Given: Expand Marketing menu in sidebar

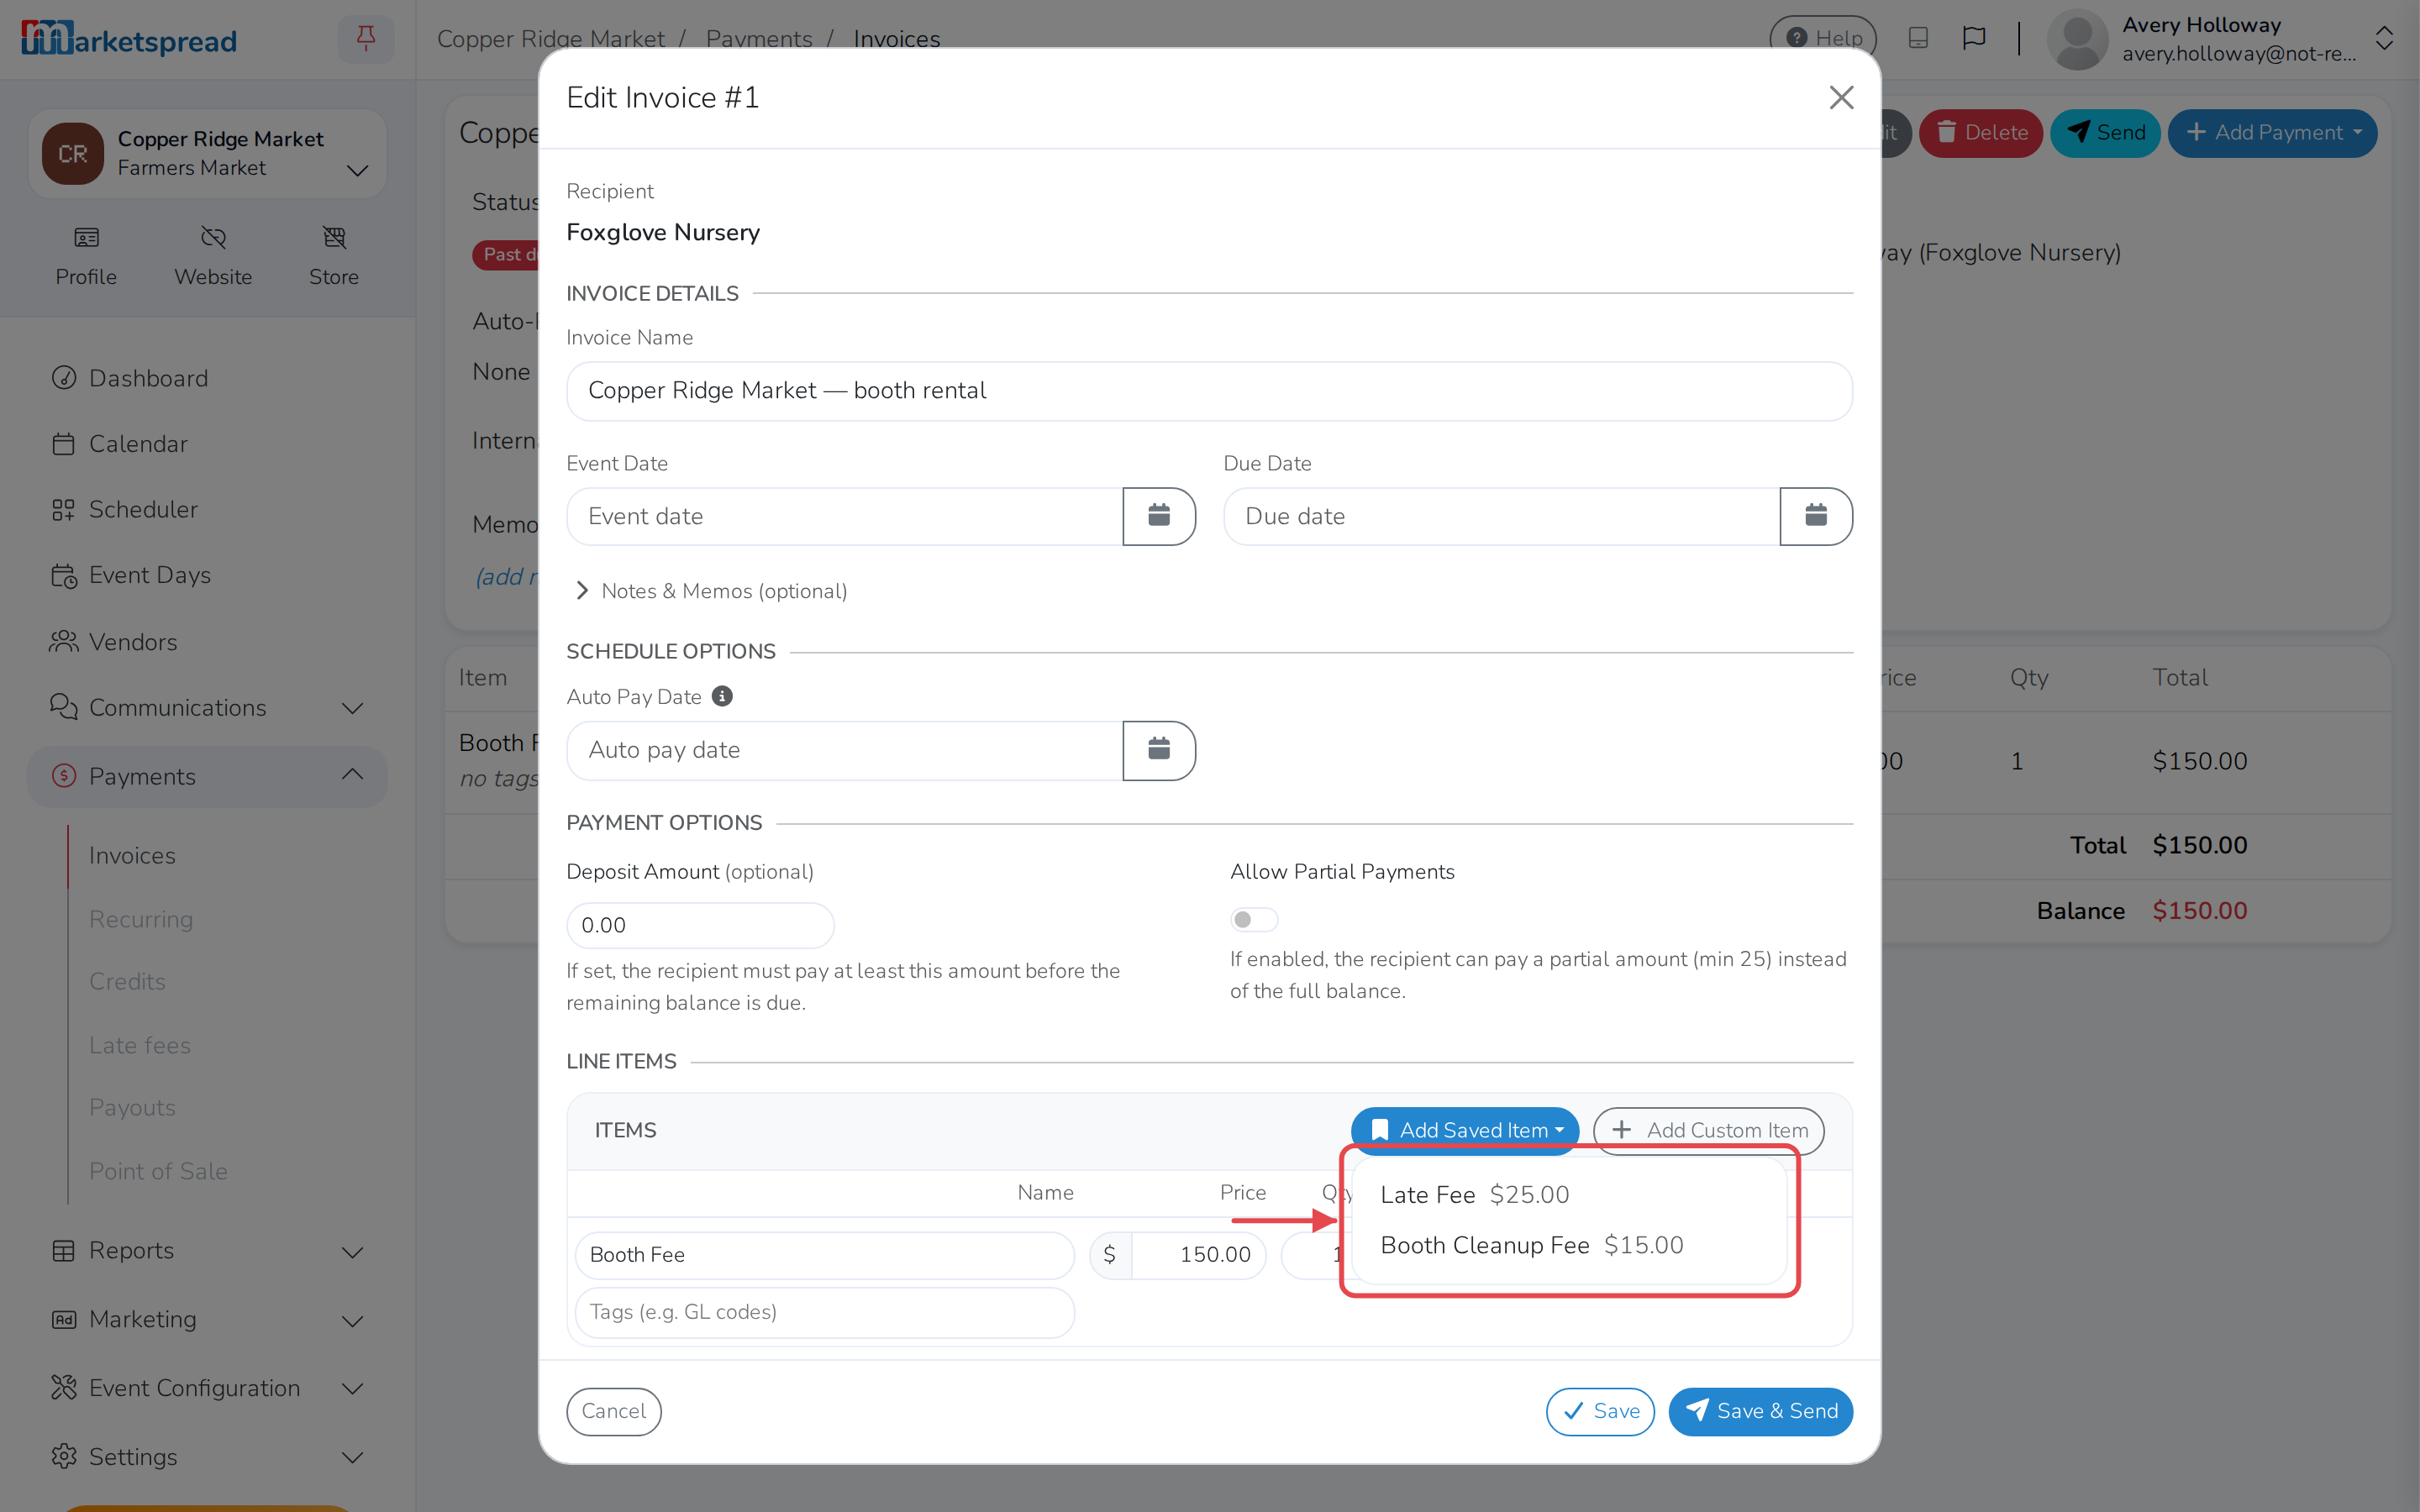Looking at the screenshot, I should point(208,1319).
